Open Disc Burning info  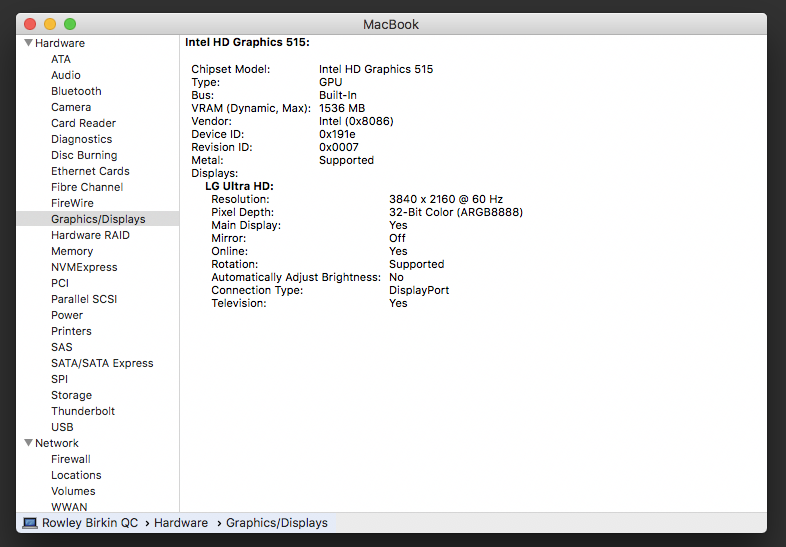(84, 155)
